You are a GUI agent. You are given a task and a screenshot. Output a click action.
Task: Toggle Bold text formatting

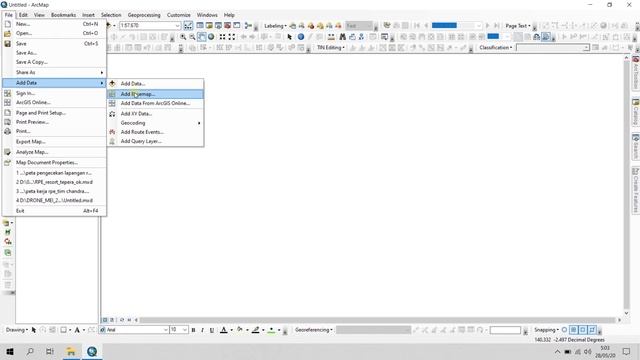coord(193,330)
